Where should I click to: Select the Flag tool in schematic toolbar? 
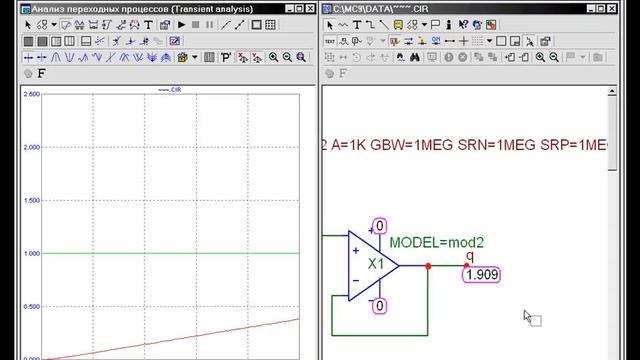435,25
